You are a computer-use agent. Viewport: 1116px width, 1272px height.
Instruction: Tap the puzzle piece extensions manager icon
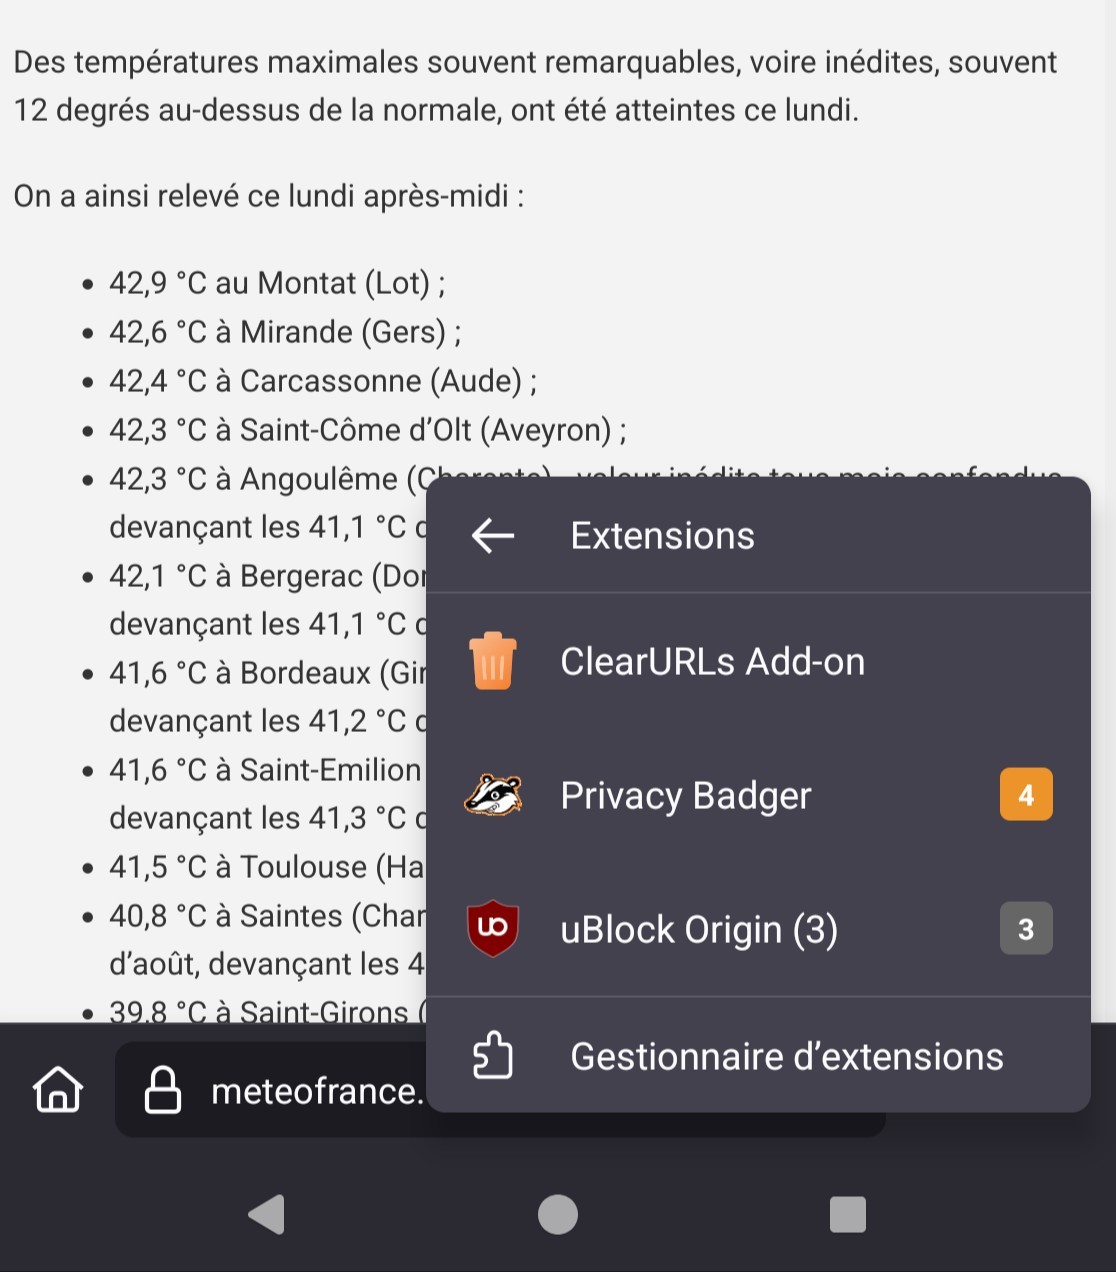pos(493,1056)
